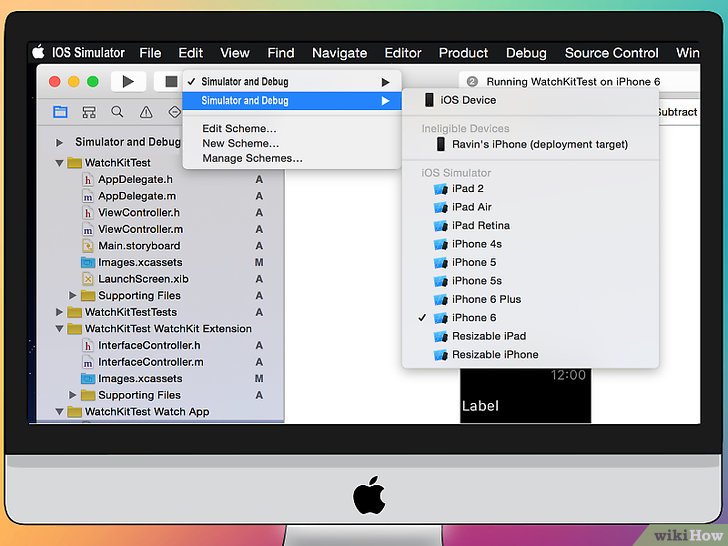Choose Edit Scheme… from scheme menu
The height and width of the screenshot is (546, 728).
click(x=239, y=129)
